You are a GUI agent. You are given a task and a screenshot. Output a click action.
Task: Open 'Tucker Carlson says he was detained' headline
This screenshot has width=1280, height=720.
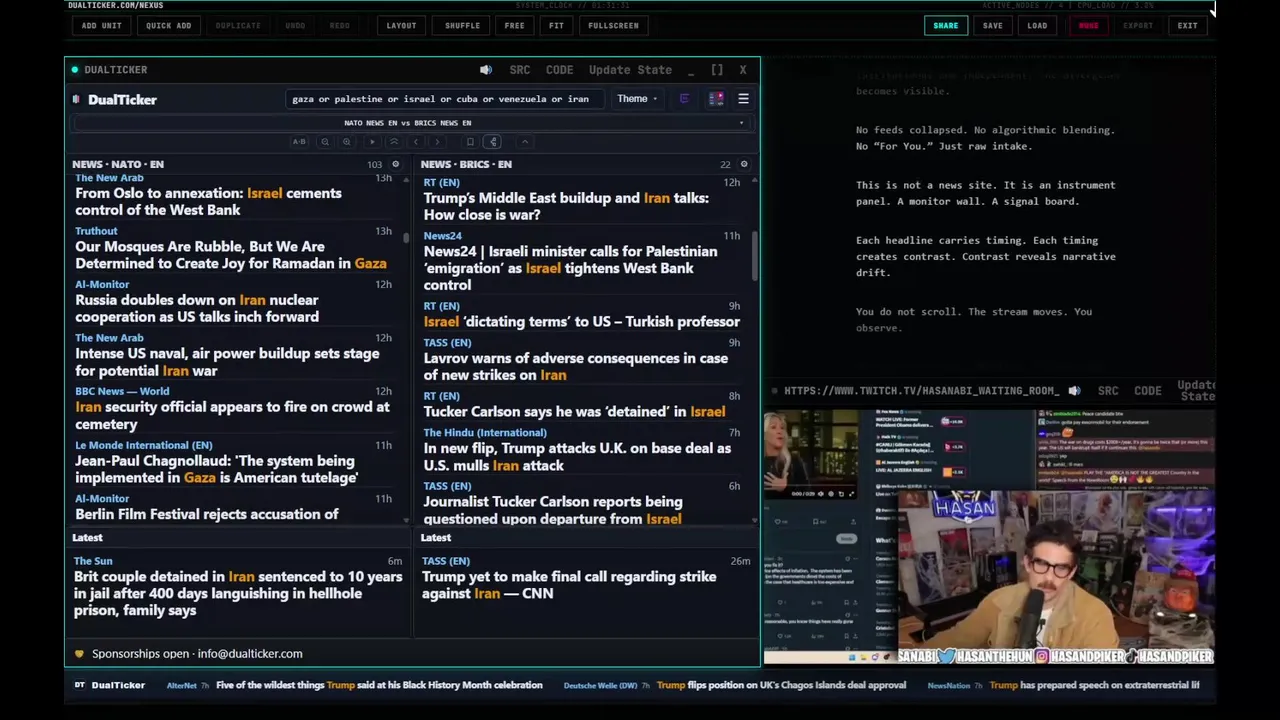tap(574, 412)
